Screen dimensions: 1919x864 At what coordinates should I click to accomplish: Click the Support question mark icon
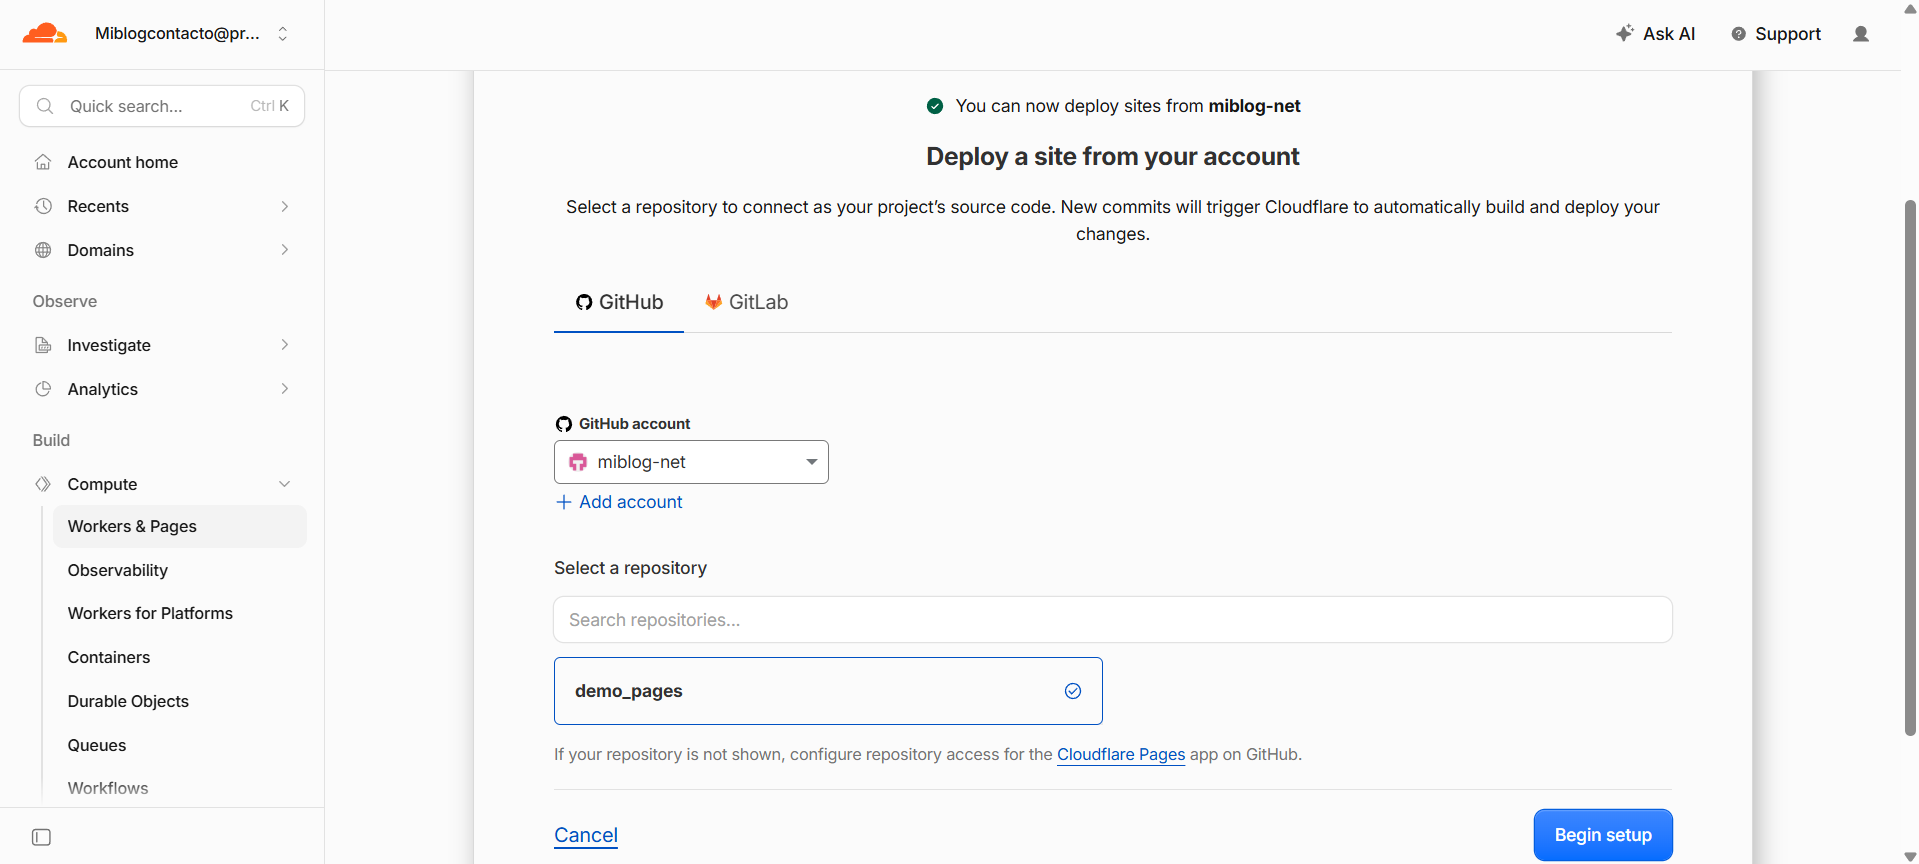click(x=1739, y=34)
